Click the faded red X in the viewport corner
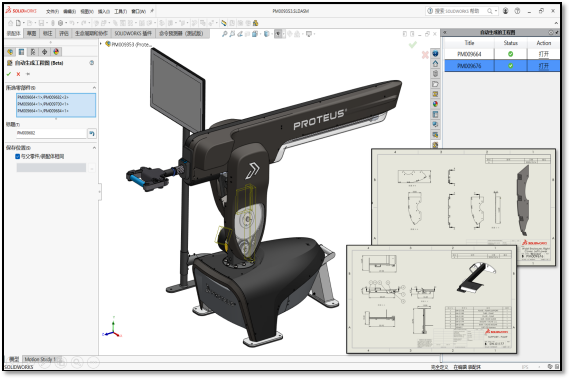571x380 pixels. coord(425,55)
